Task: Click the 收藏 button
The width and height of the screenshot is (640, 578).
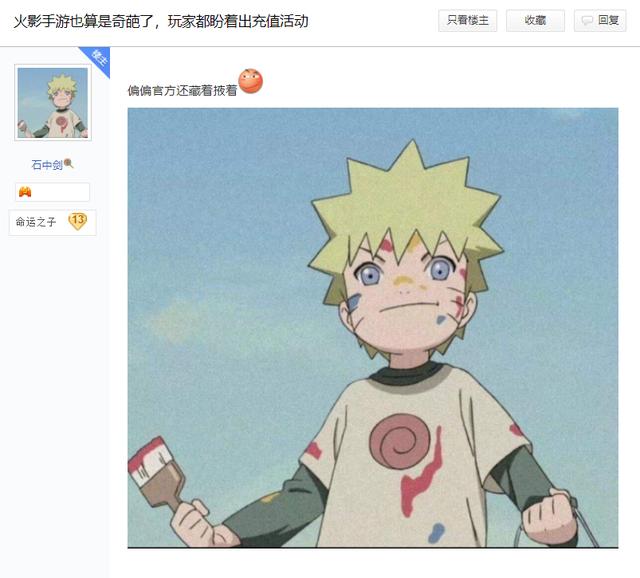Action: point(535,20)
